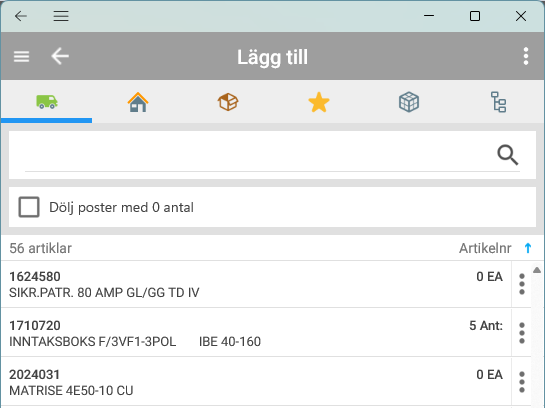The image size is (545, 408).
Task: Focus the search text field
Action: tap(257, 155)
